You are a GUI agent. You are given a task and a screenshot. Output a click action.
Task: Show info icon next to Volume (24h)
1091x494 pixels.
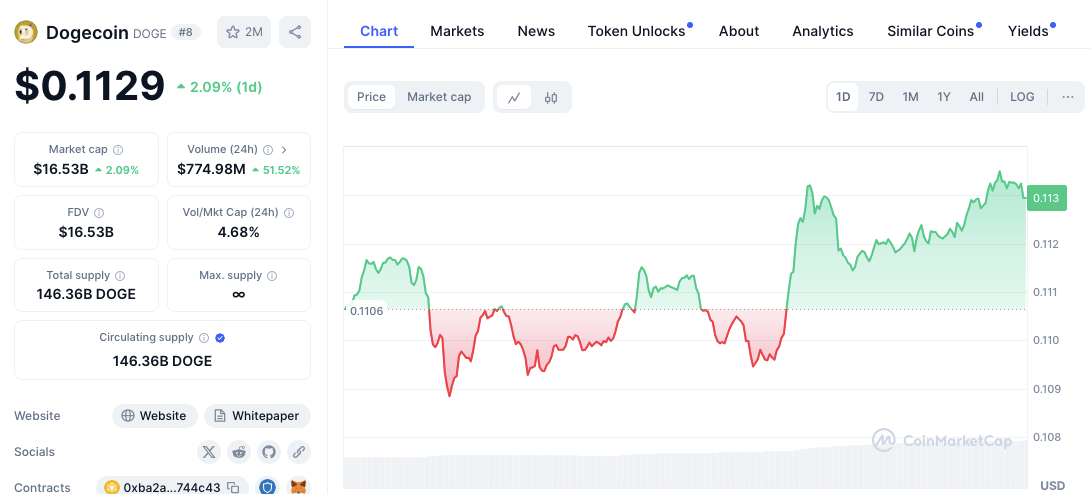coord(268,150)
